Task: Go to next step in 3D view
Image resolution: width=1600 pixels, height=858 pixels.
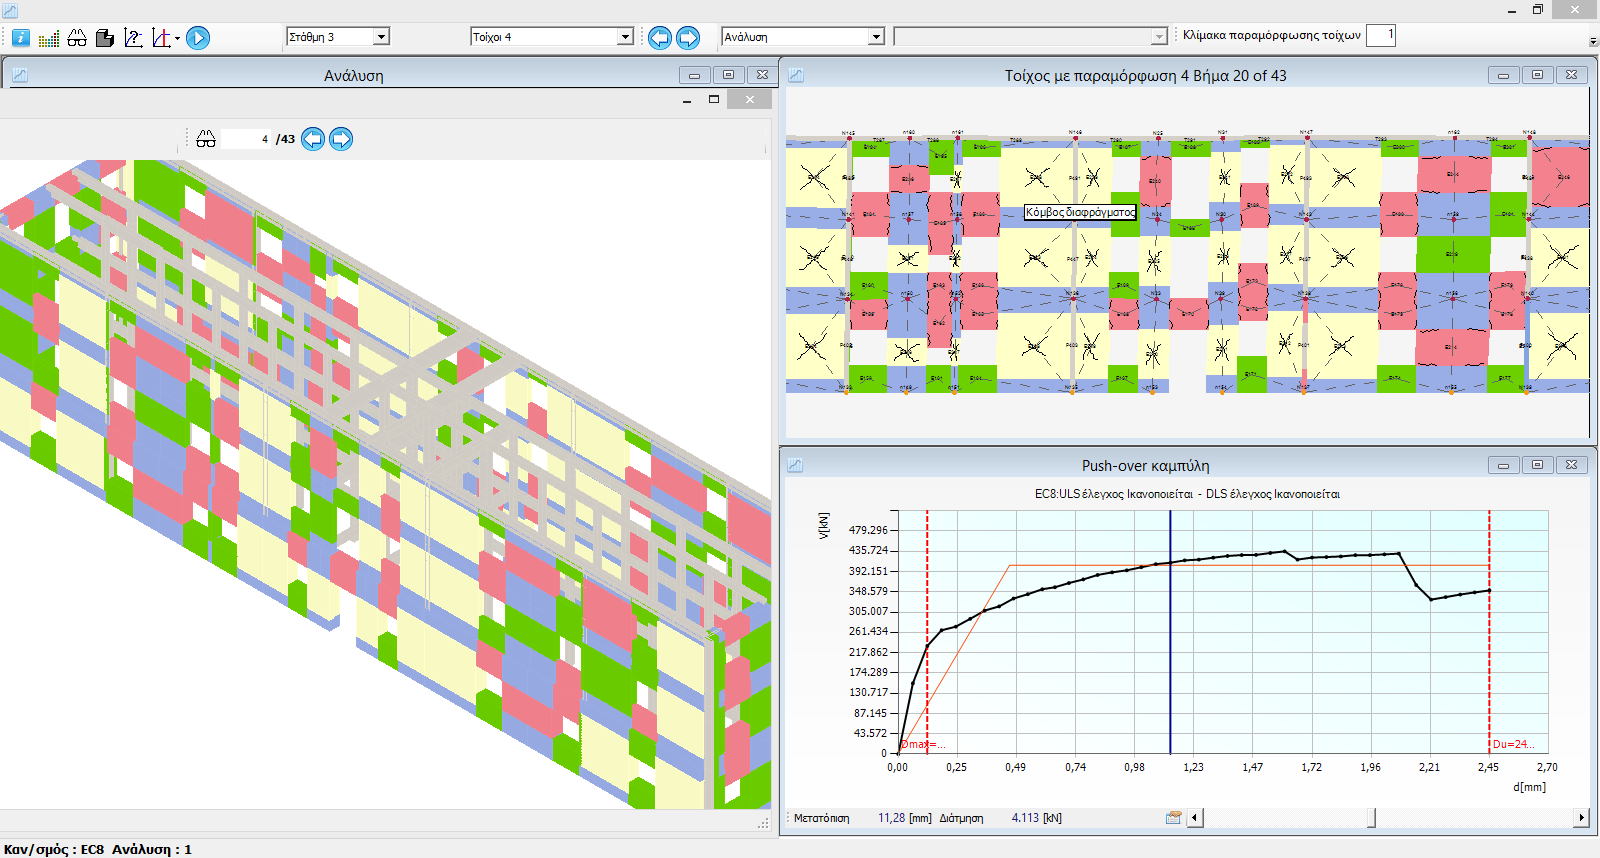Action: 341,139
